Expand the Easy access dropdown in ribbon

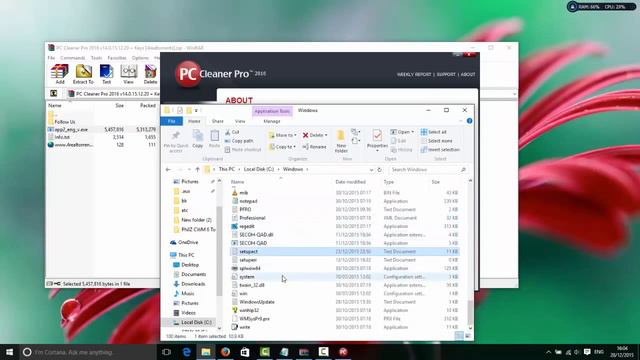pyautogui.click(x=356, y=141)
